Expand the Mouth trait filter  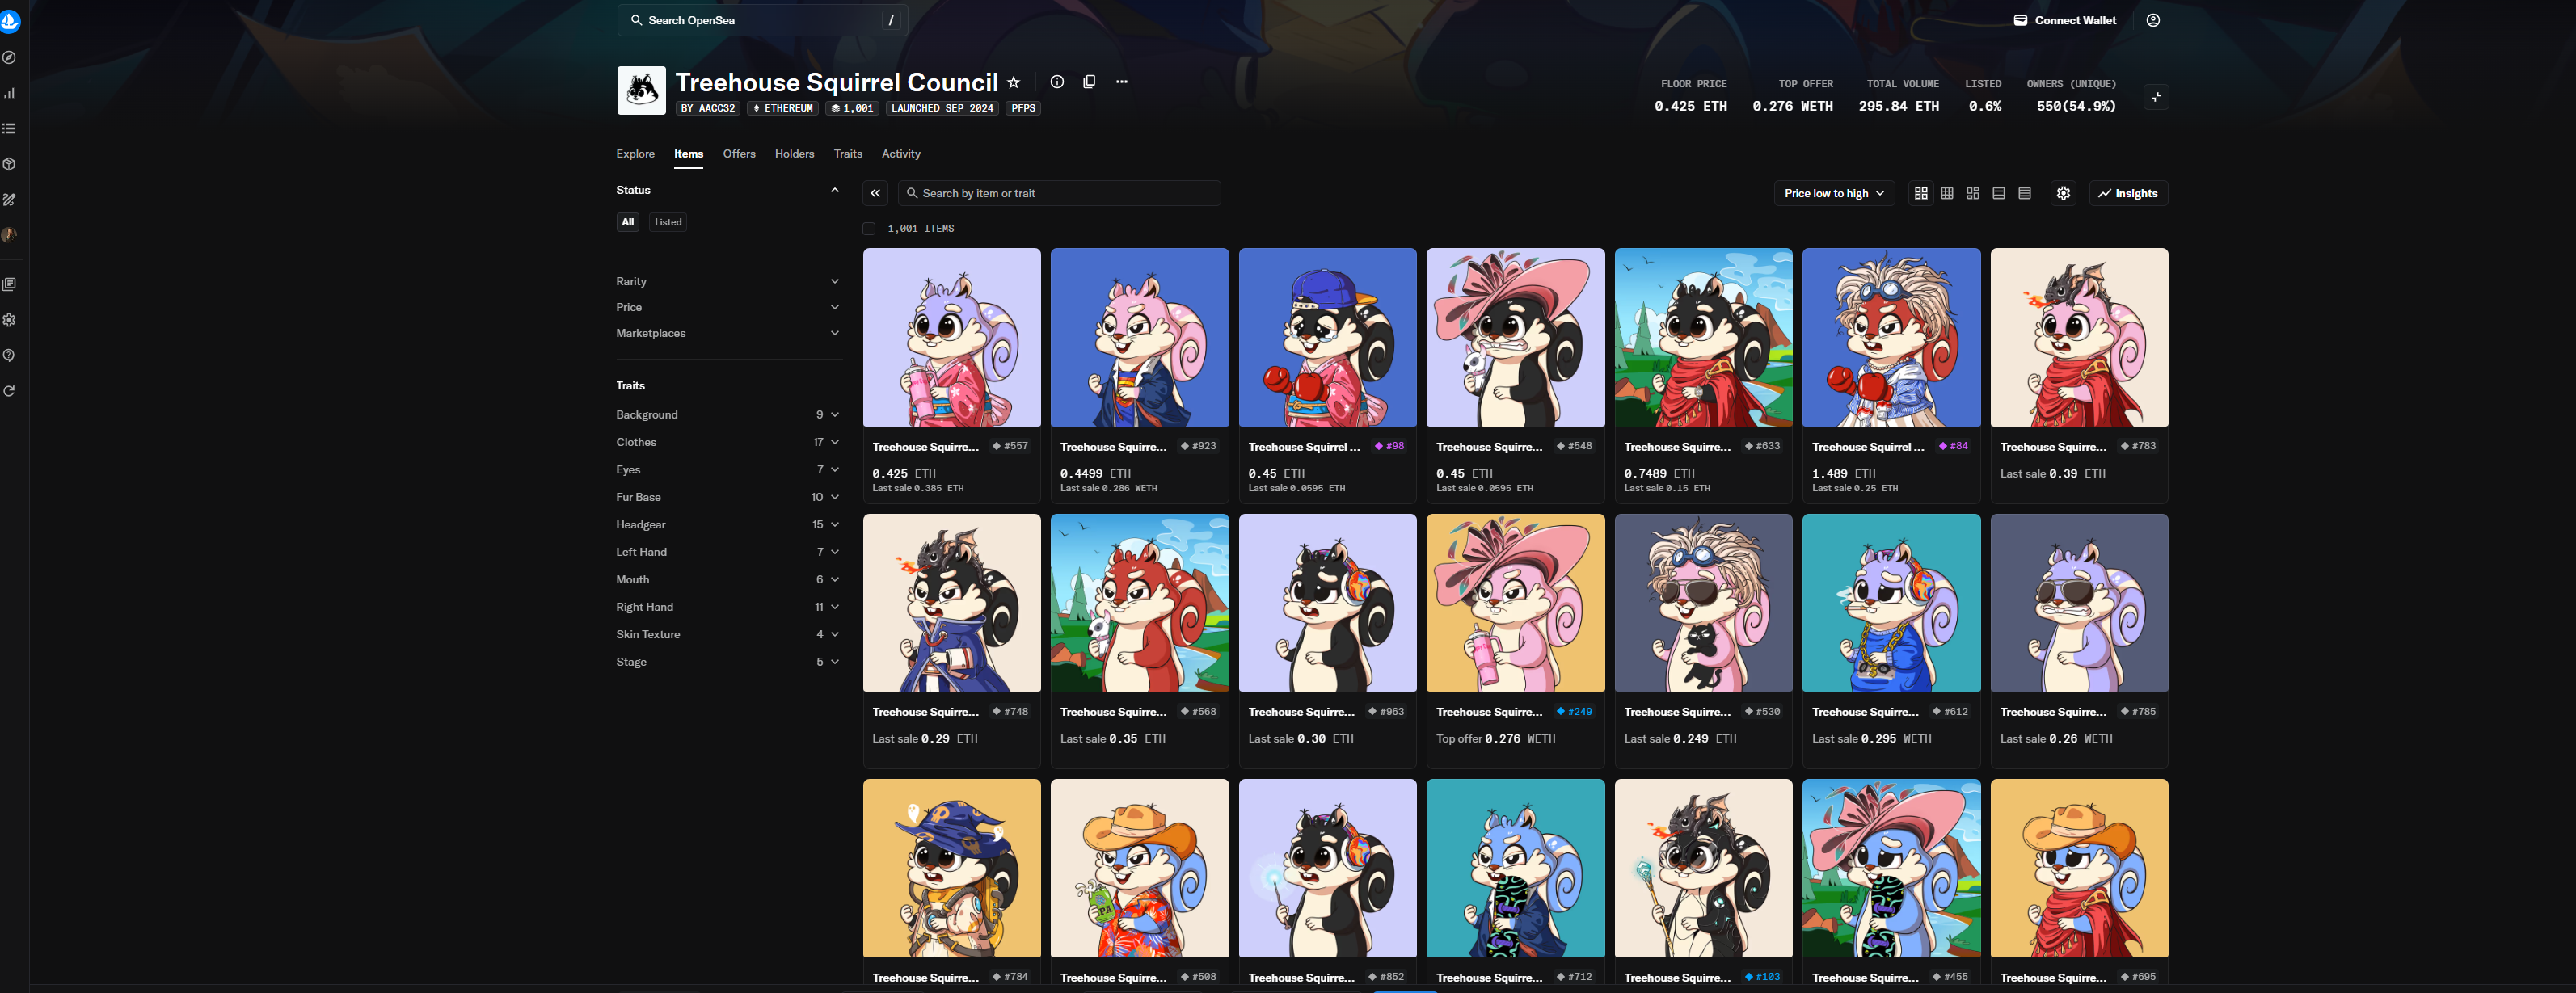(728, 580)
